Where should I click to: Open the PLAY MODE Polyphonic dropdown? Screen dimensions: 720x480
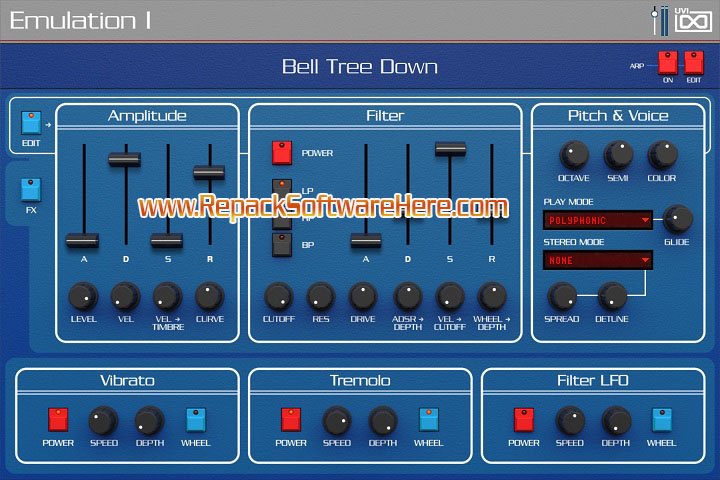coord(597,220)
